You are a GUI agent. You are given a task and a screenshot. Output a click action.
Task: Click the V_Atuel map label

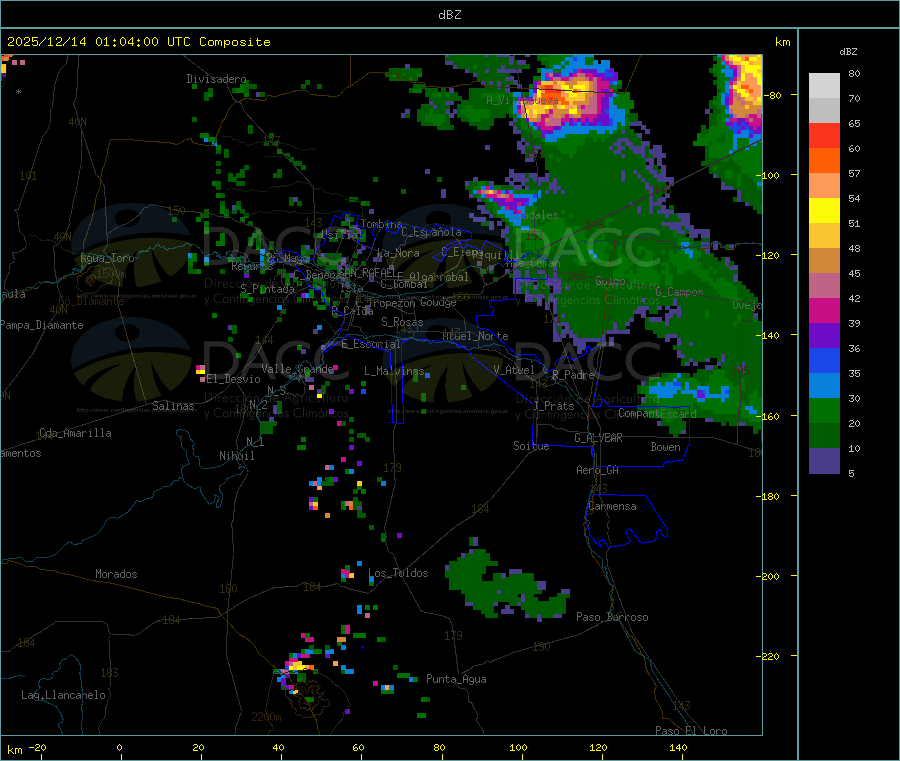(514, 370)
